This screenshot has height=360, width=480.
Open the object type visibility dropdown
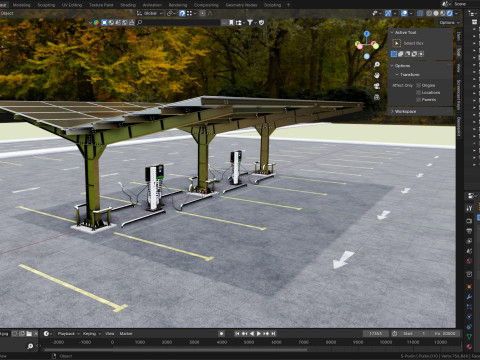377,13
